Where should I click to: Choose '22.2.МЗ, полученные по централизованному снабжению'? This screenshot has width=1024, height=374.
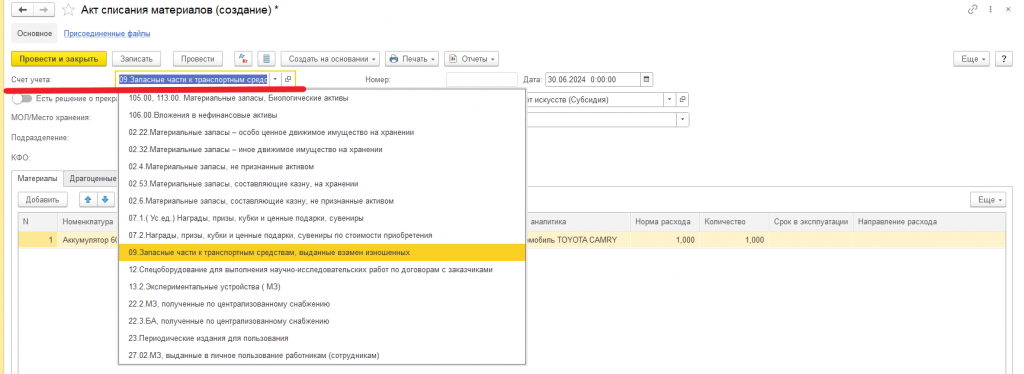click(322, 304)
